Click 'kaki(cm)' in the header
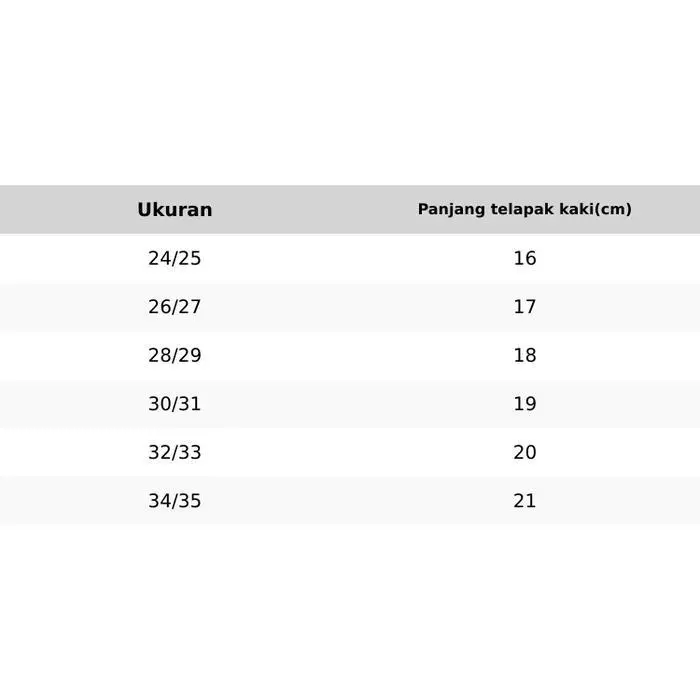This screenshot has width=700, height=700. [596, 210]
